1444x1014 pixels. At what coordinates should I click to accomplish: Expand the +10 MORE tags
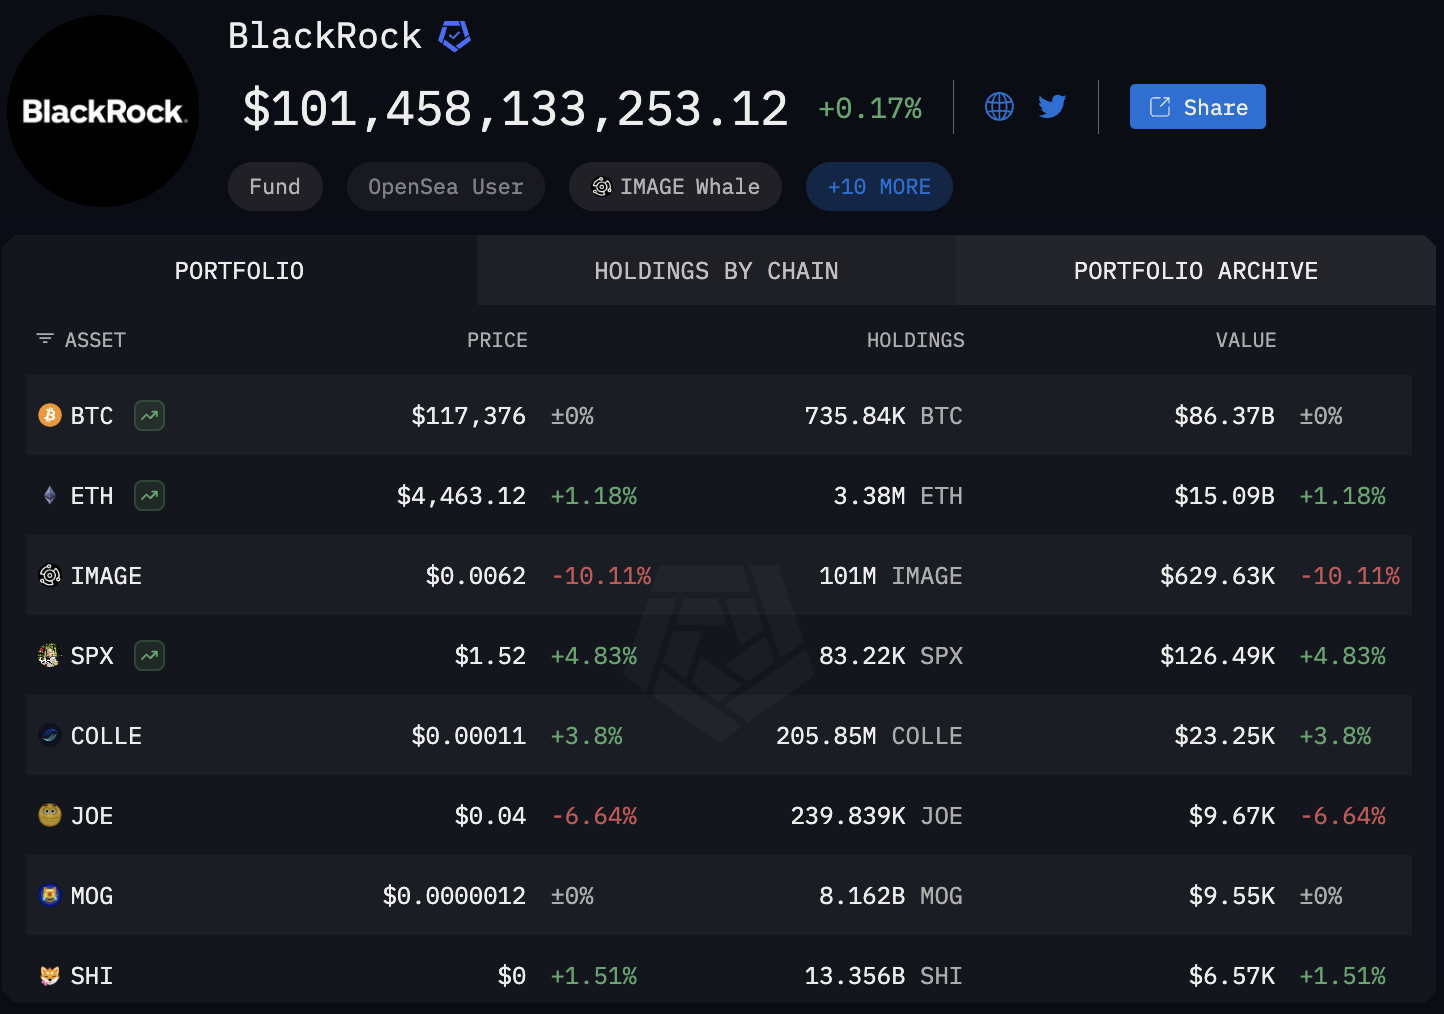(x=878, y=187)
